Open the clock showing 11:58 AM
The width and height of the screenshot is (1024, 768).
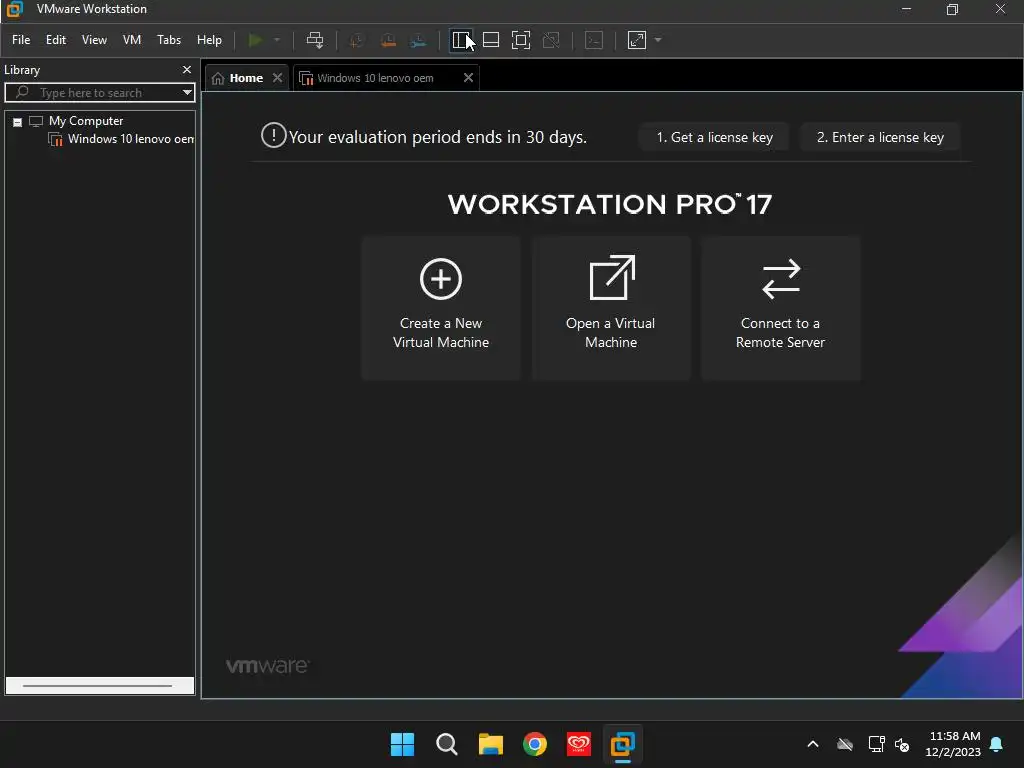click(x=953, y=744)
